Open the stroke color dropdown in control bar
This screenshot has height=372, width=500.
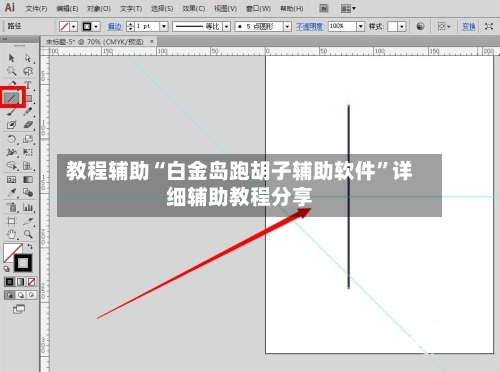point(96,26)
